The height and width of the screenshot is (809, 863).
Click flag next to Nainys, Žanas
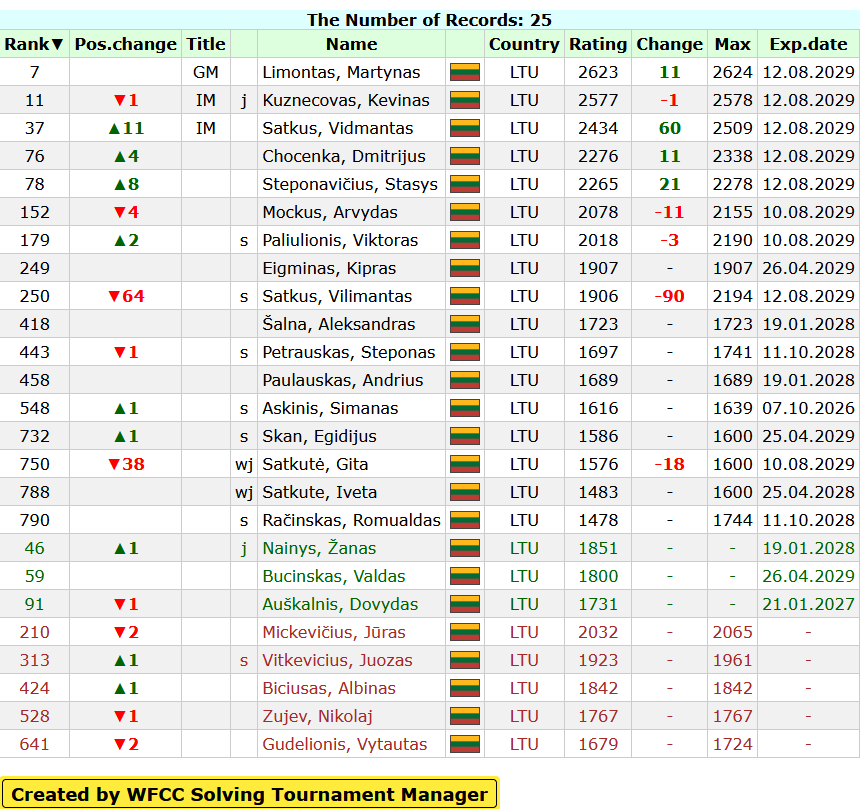[465, 548]
